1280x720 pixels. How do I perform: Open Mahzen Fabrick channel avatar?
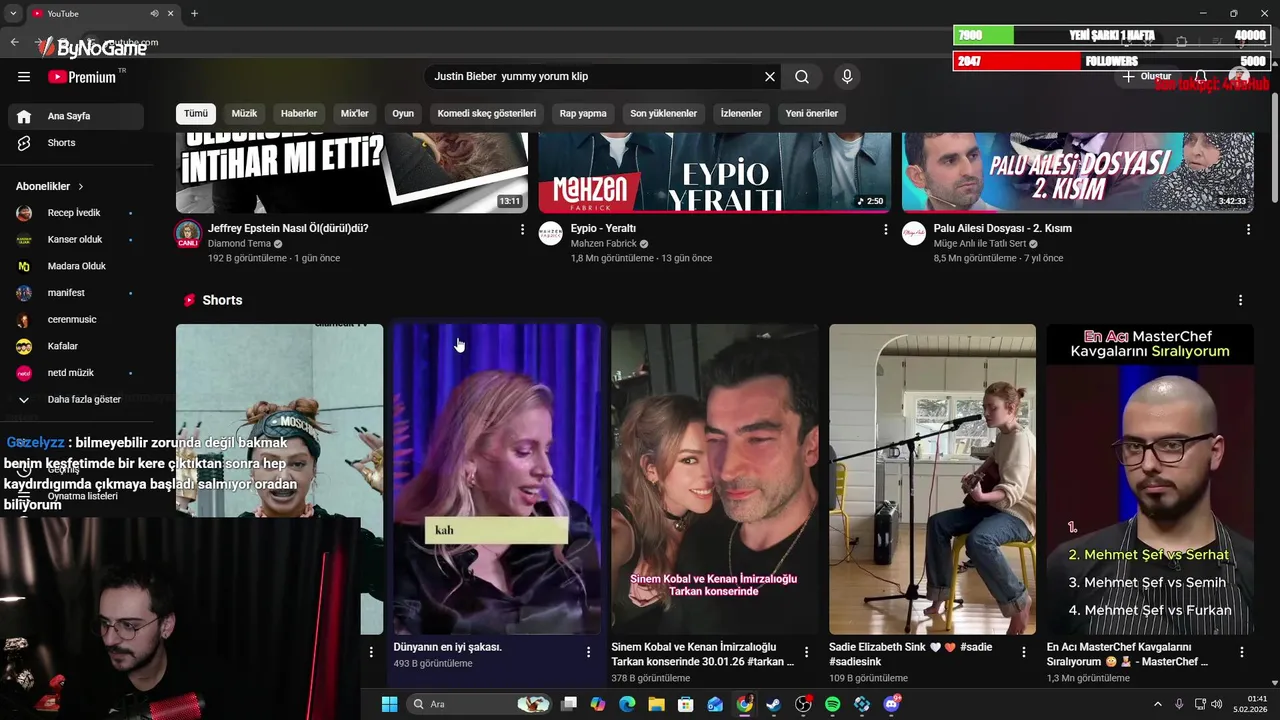(x=551, y=234)
